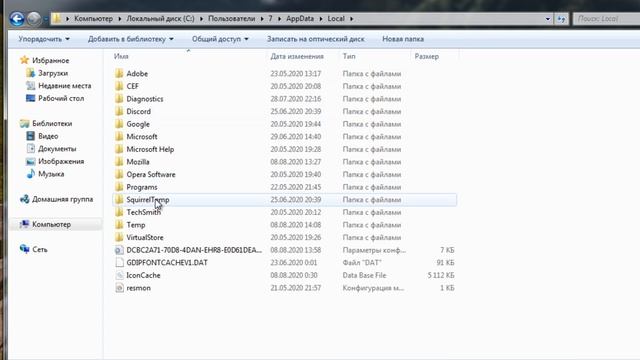Screen dimensions: 640x360
Task: Select Компьютер in navigation pane
Action: click(x=51, y=224)
